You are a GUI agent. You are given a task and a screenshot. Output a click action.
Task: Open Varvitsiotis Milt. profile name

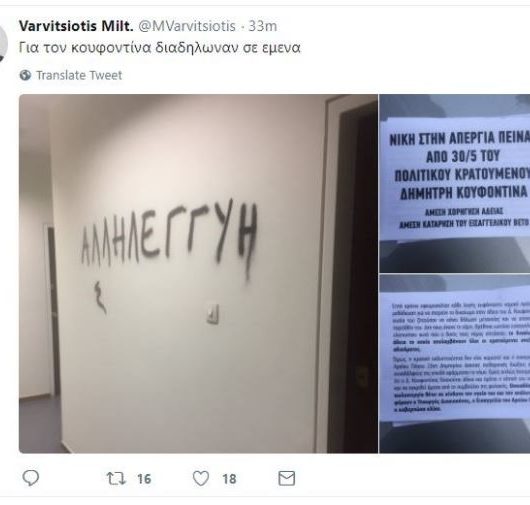[x=76, y=26]
